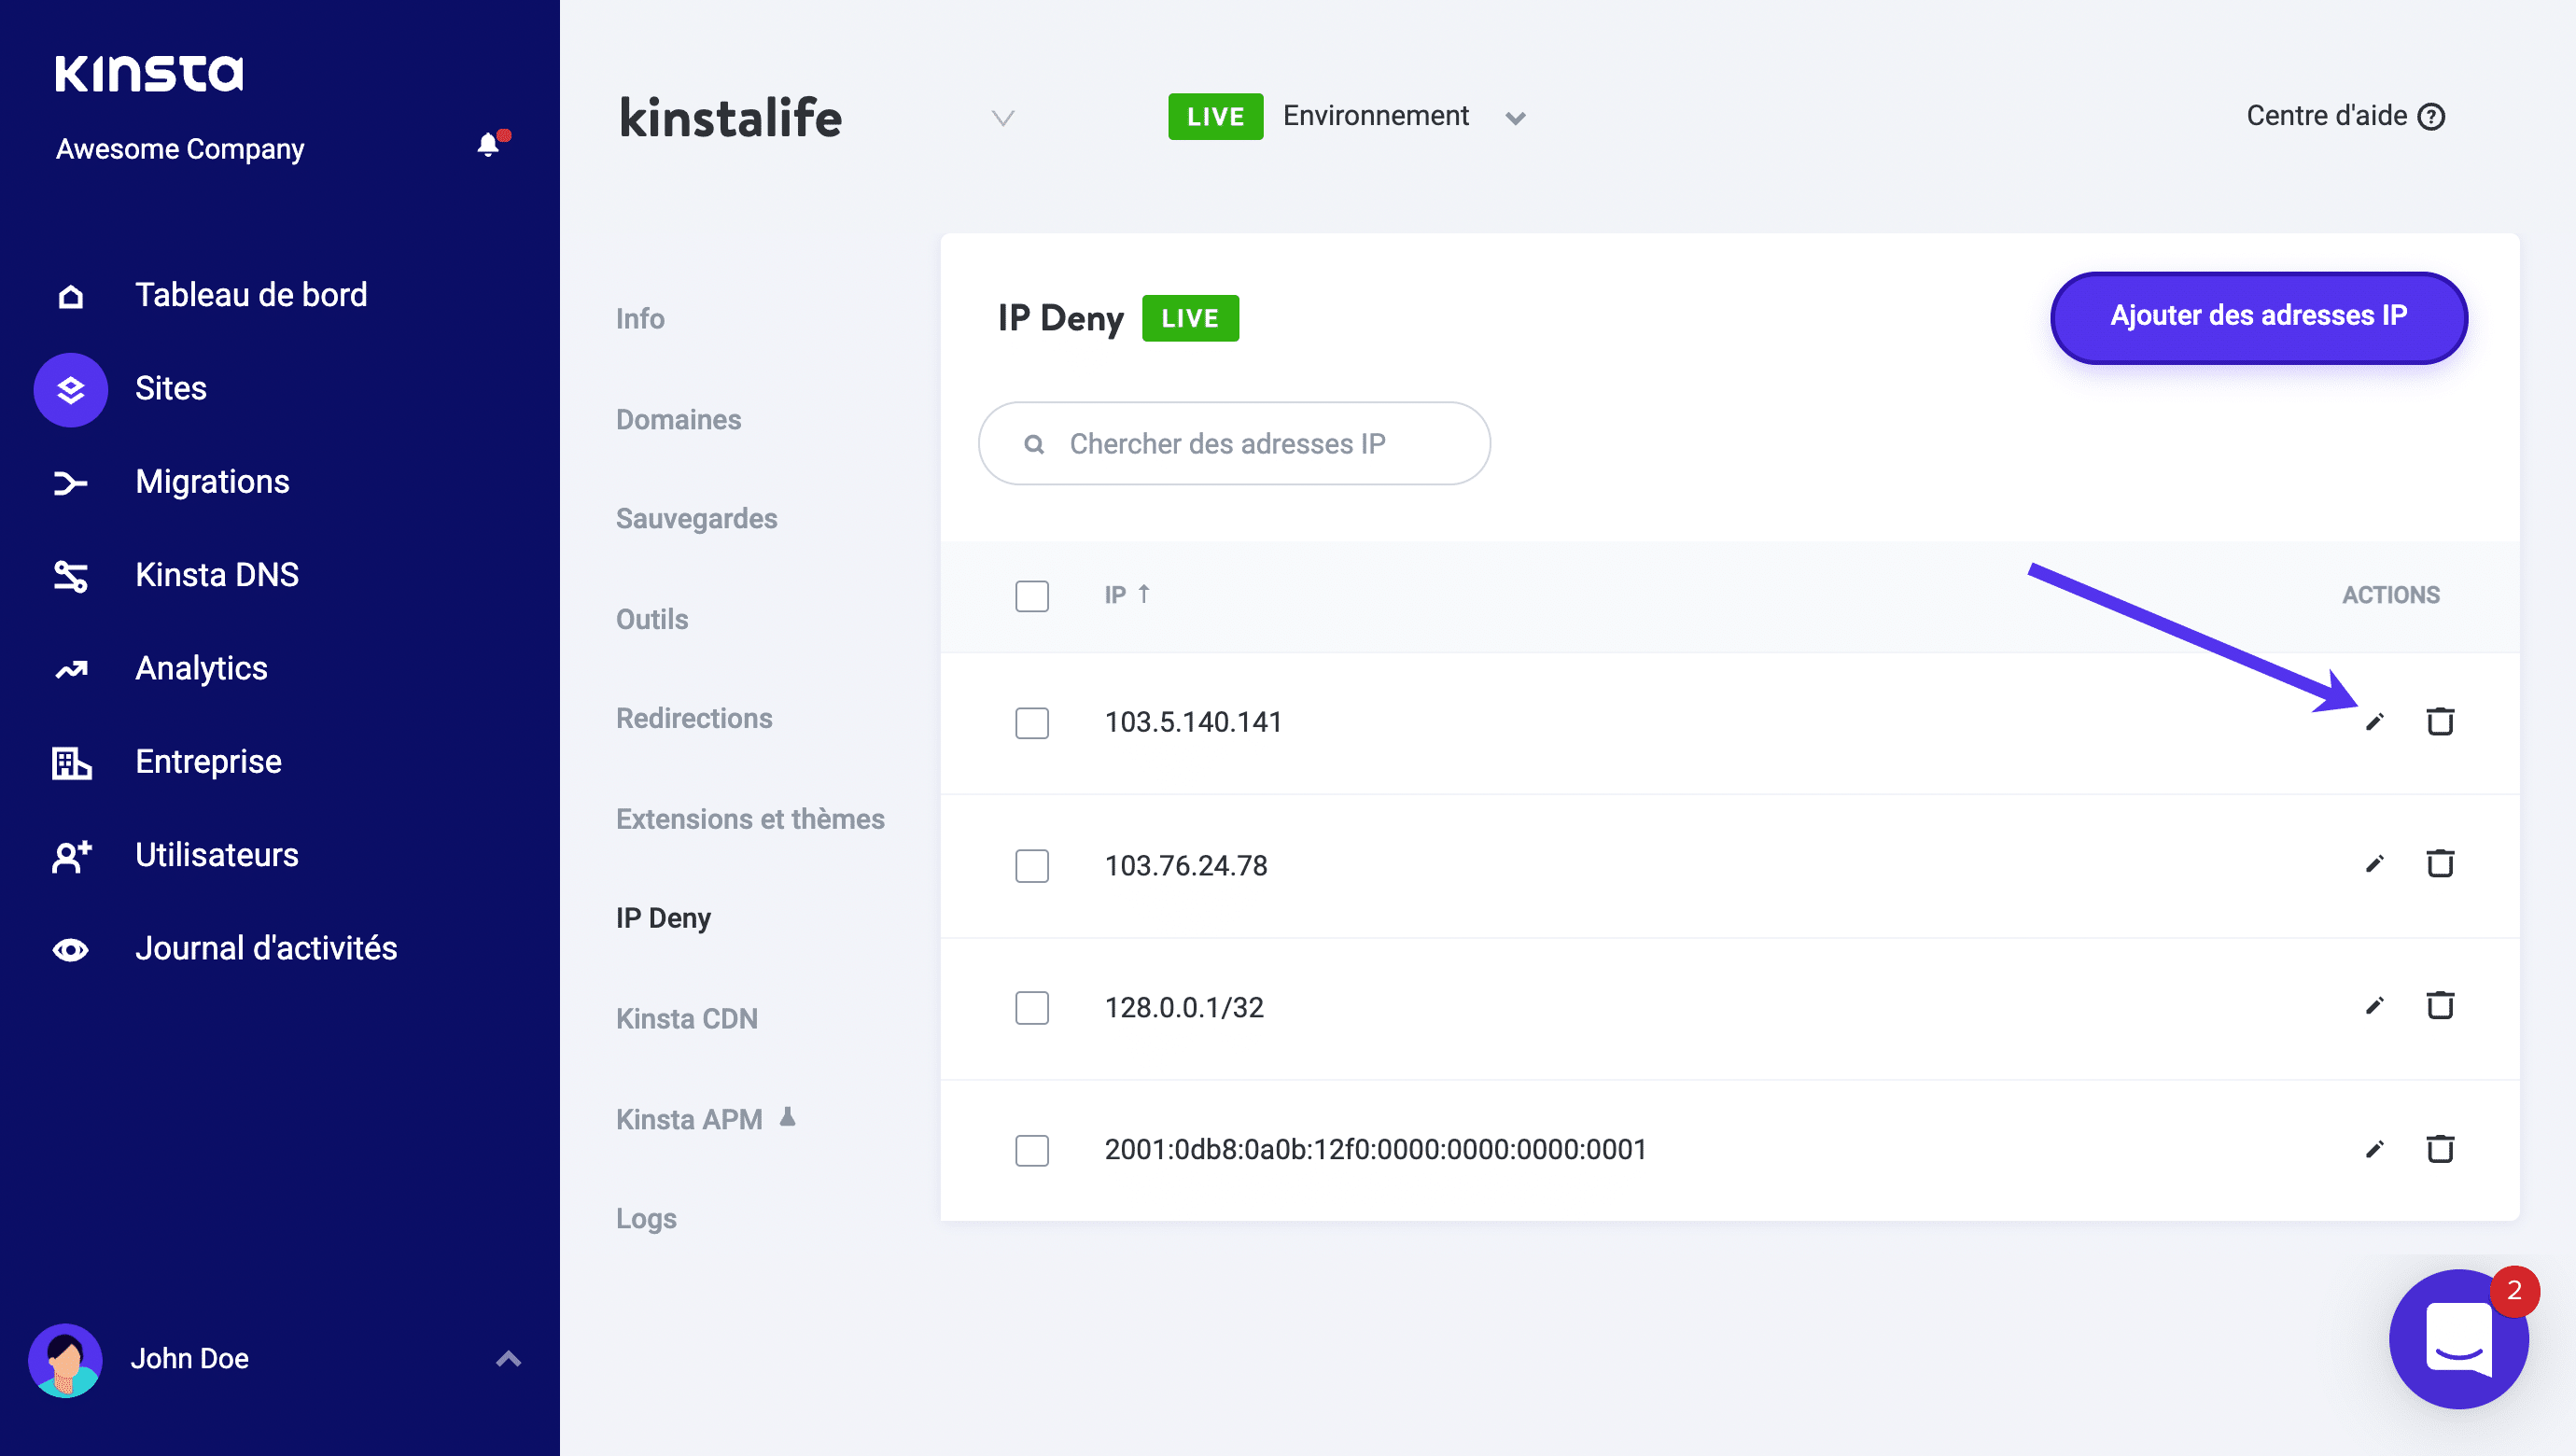Select the 128.0.0.1/32 row checkbox

(x=1031, y=1008)
